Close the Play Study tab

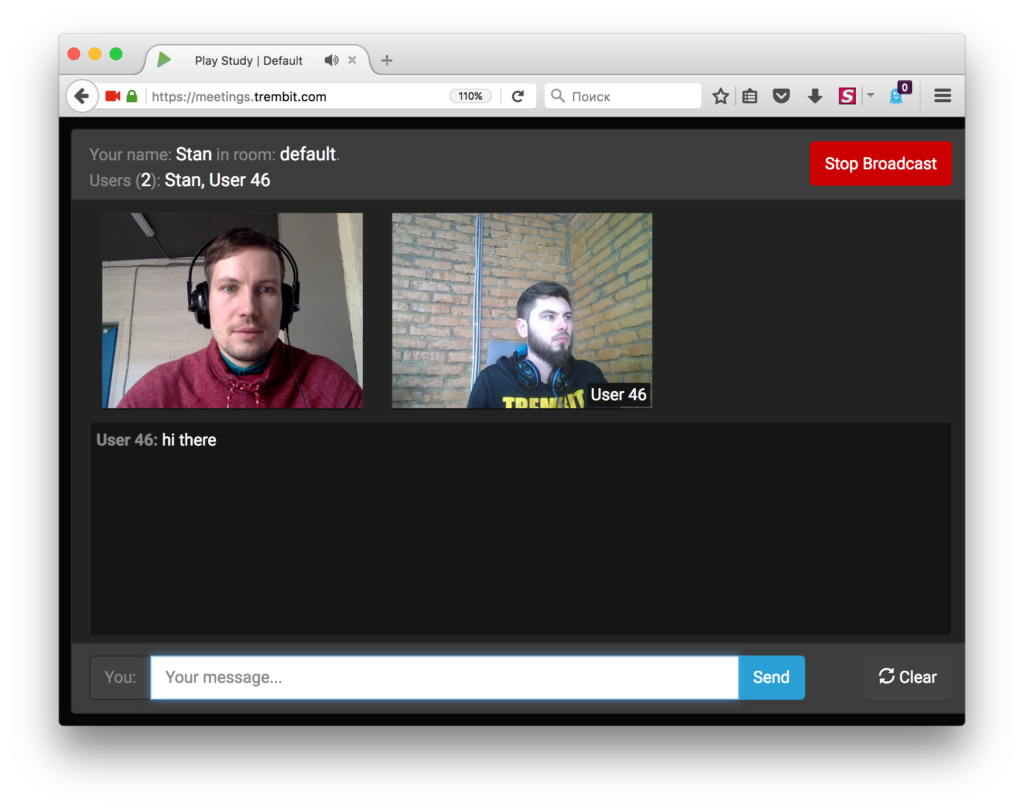pos(352,60)
